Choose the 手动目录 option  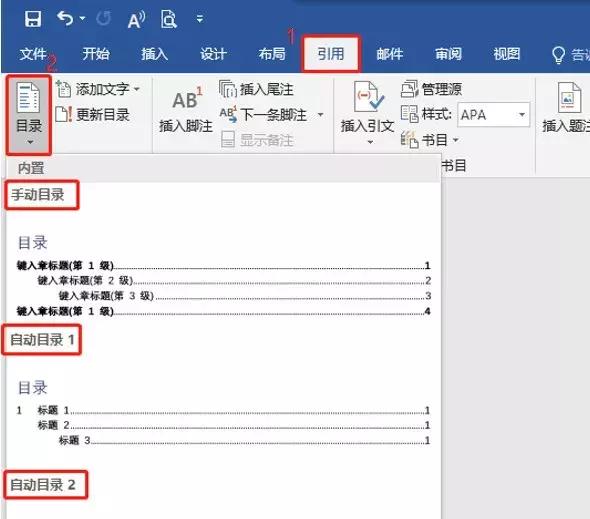(38, 195)
